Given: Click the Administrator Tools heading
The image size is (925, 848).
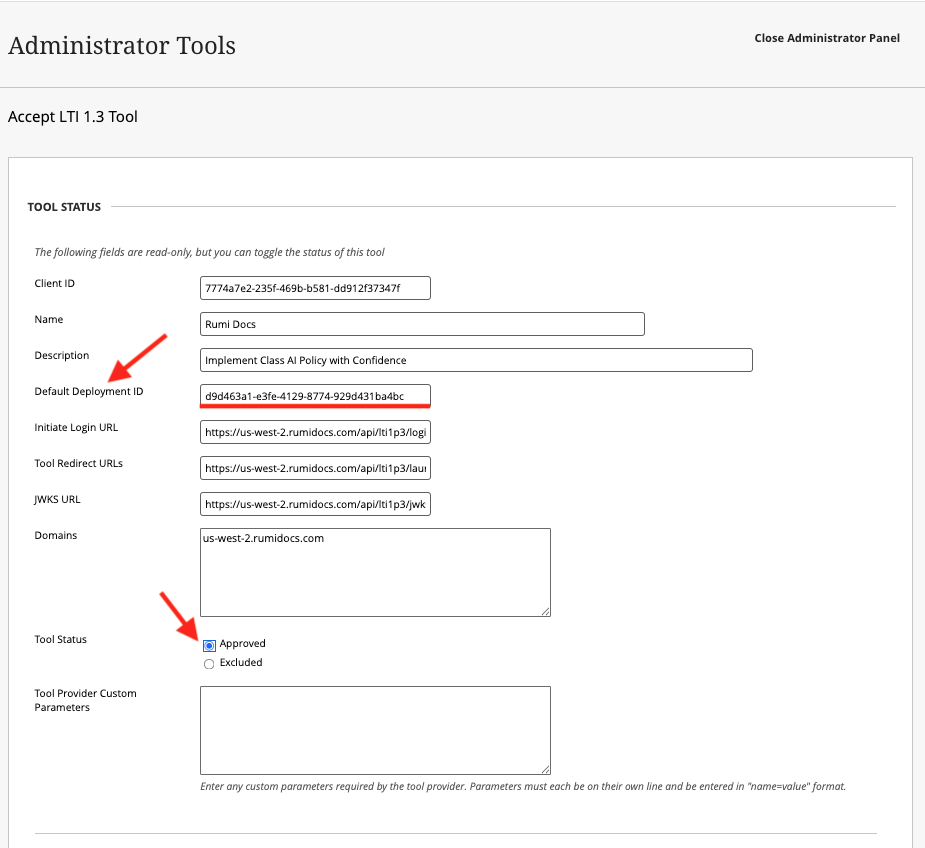Looking at the screenshot, I should pyautogui.click(x=122, y=46).
